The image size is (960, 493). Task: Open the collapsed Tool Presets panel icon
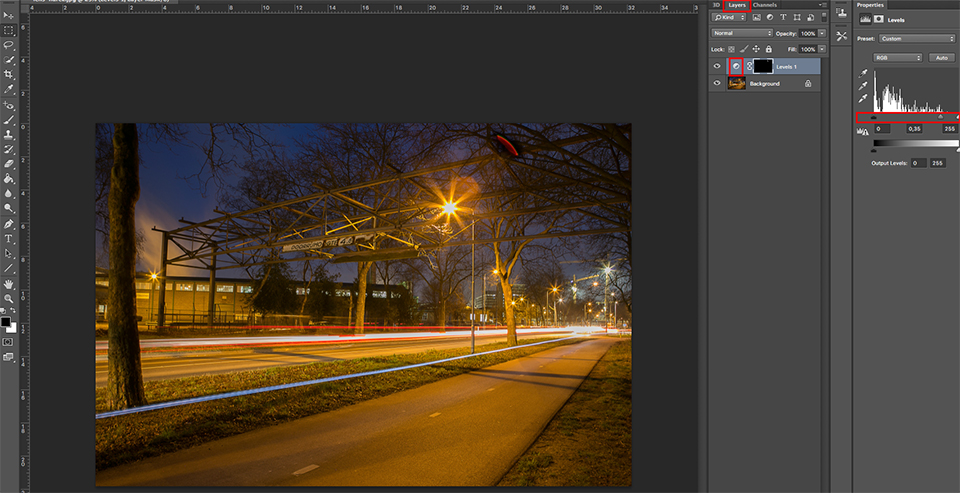click(x=841, y=36)
